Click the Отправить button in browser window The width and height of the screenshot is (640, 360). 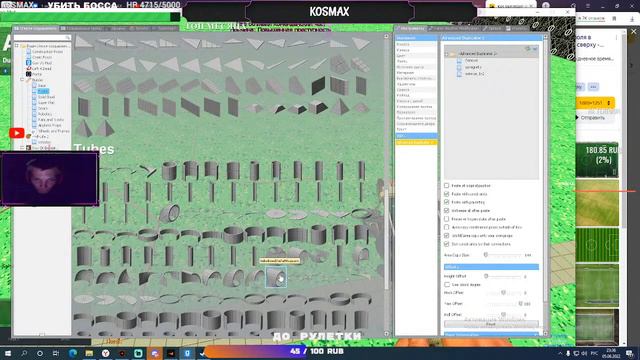click(x=593, y=118)
